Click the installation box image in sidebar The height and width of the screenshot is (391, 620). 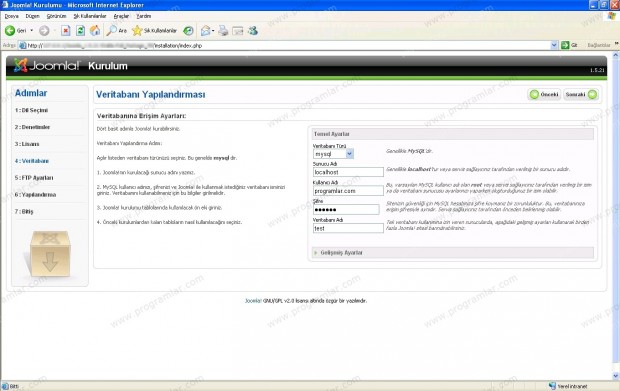(50, 253)
